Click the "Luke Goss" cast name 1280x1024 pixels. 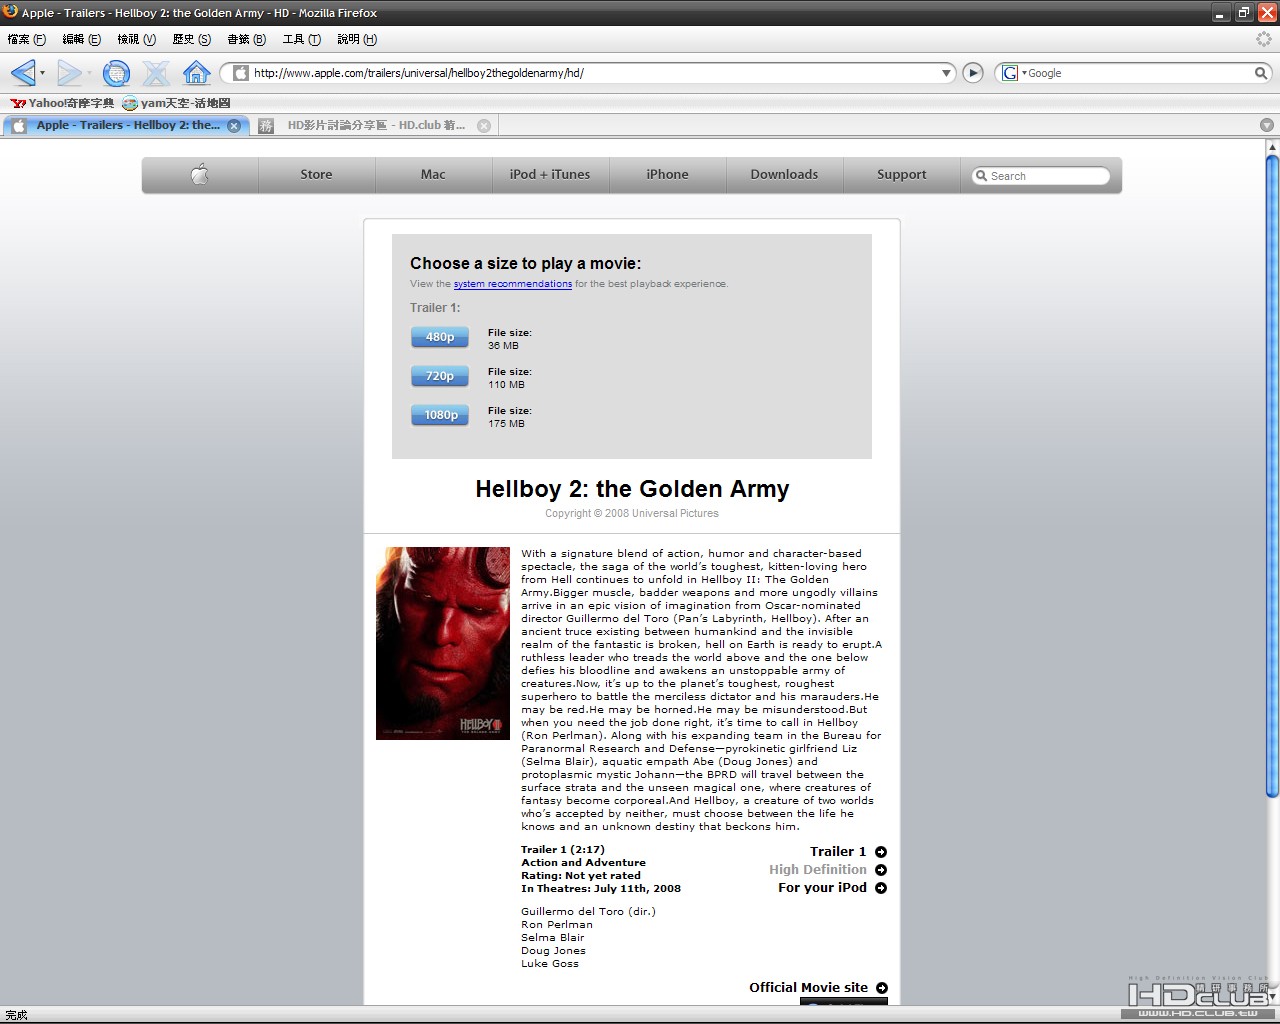[x=550, y=964]
